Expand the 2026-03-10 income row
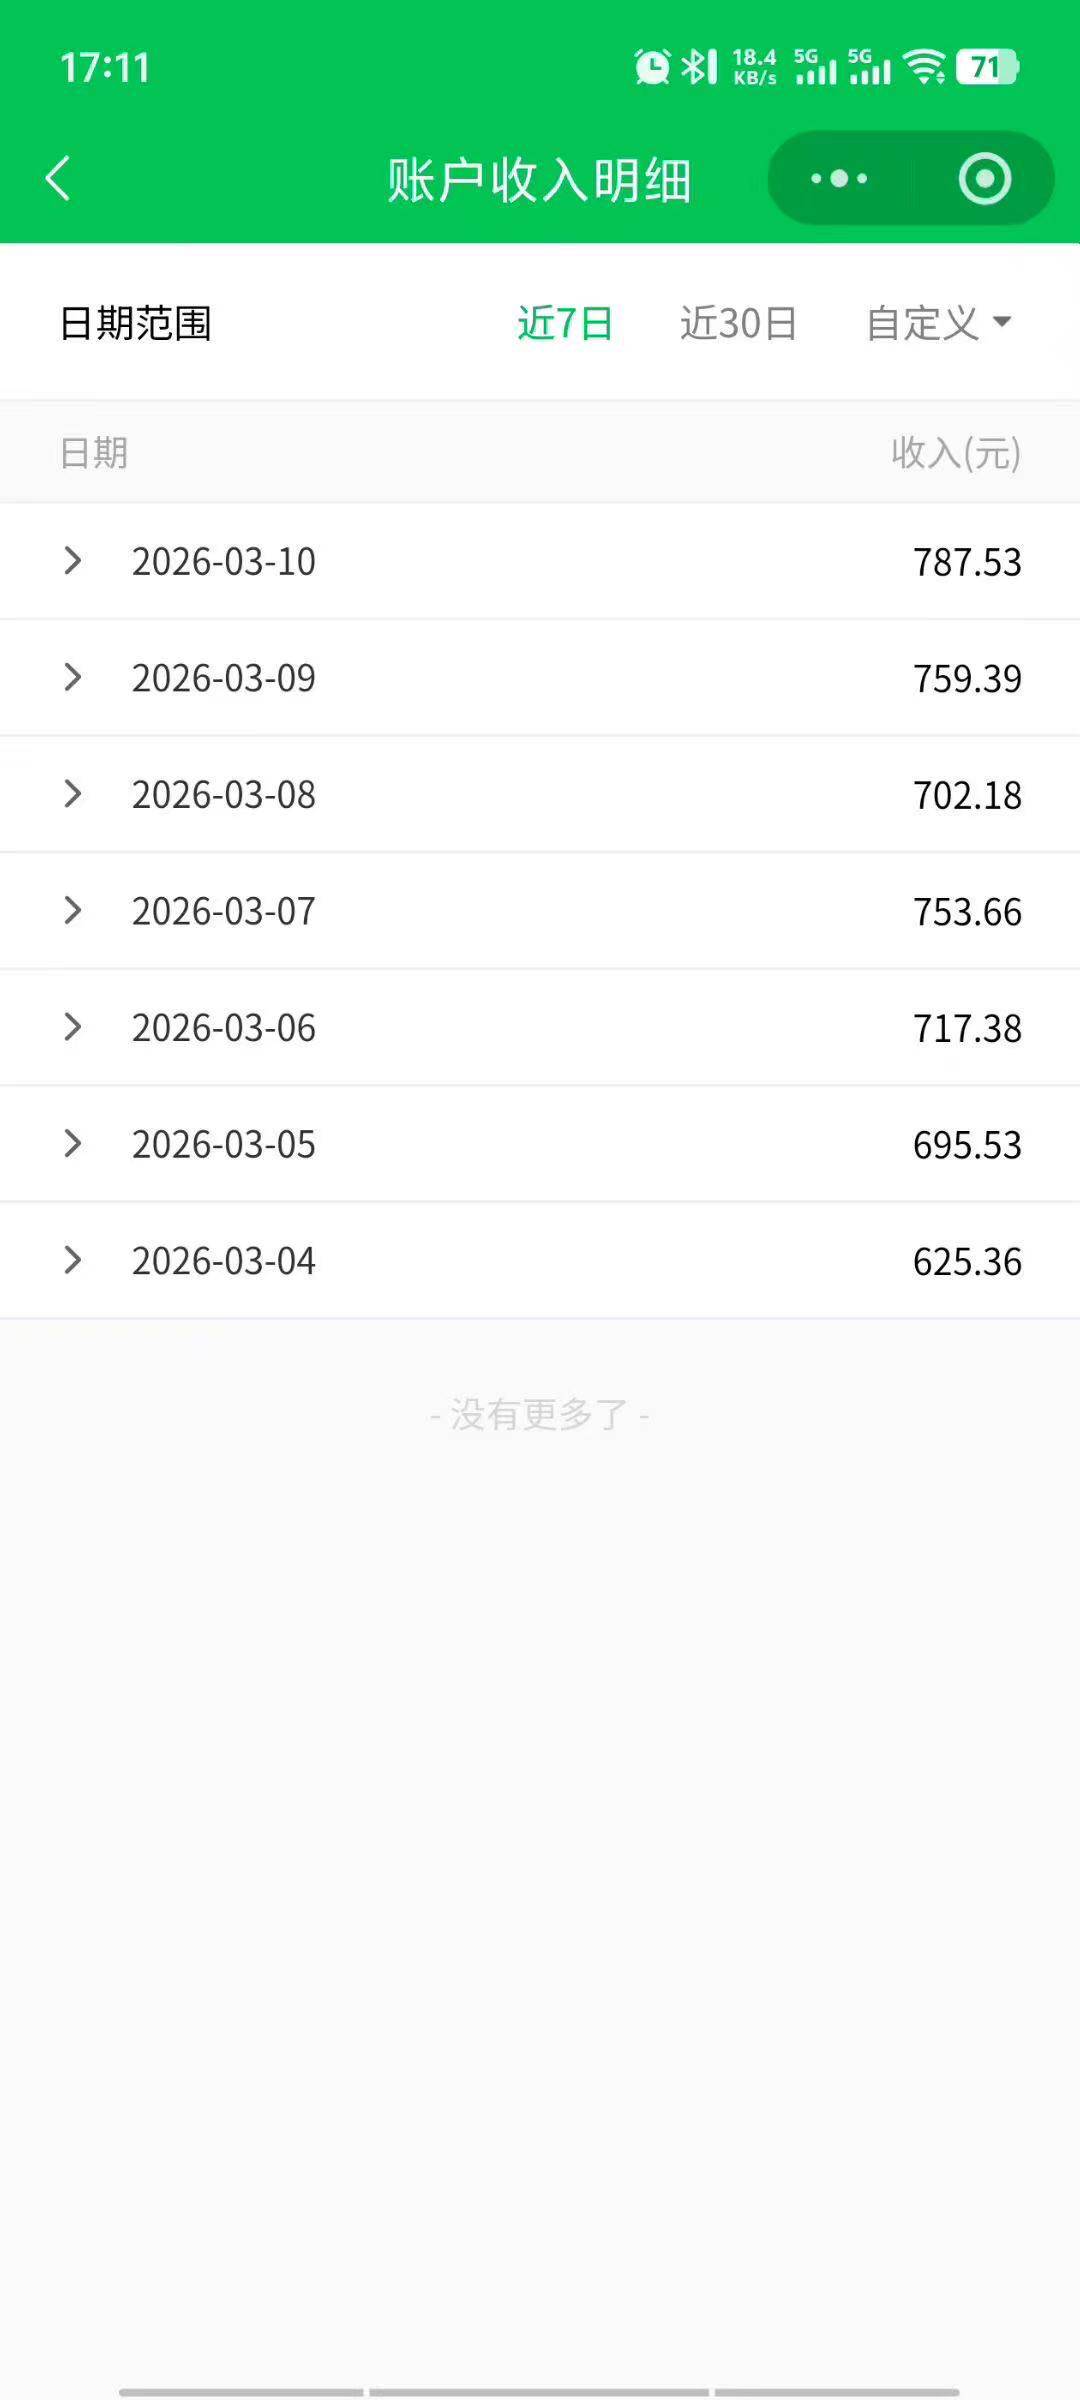Viewport: 1080px width, 2400px height. pyautogui.click(x=72, y=561)
